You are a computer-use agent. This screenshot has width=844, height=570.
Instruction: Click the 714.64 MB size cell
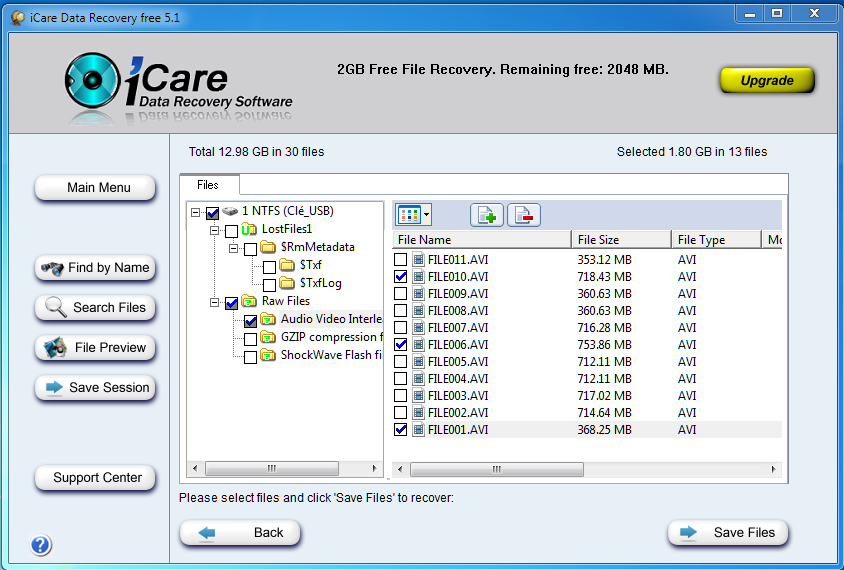click(x=604, y=413)
